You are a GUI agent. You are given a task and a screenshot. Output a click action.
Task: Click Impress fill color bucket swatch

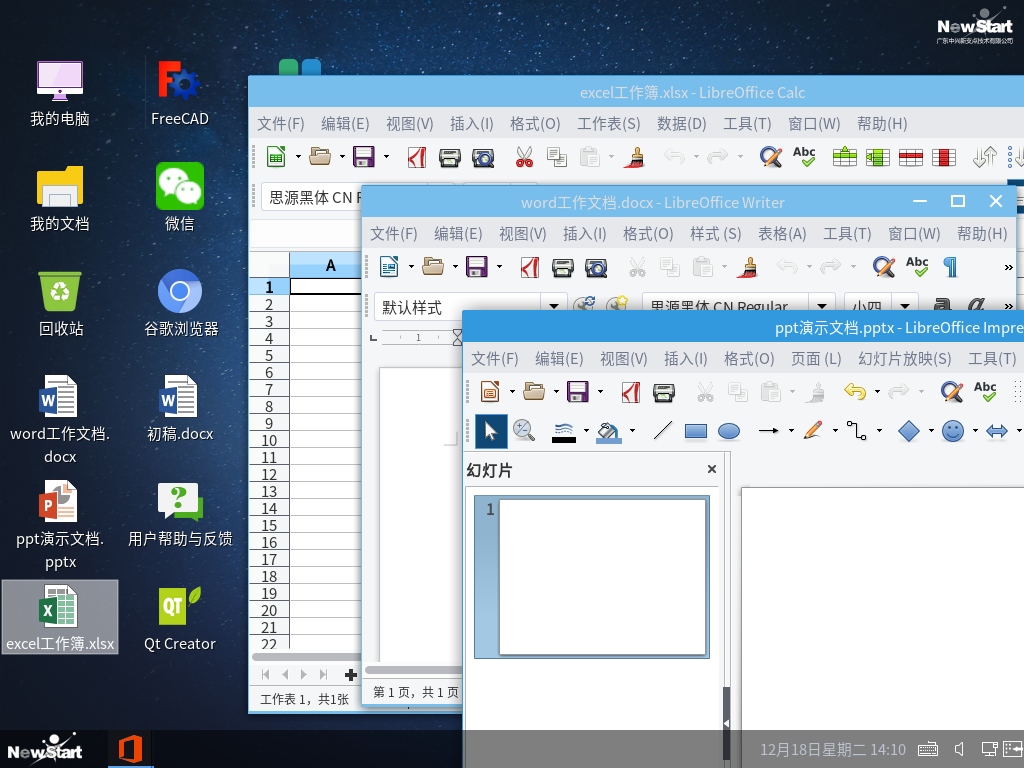[x=609, y=432]
